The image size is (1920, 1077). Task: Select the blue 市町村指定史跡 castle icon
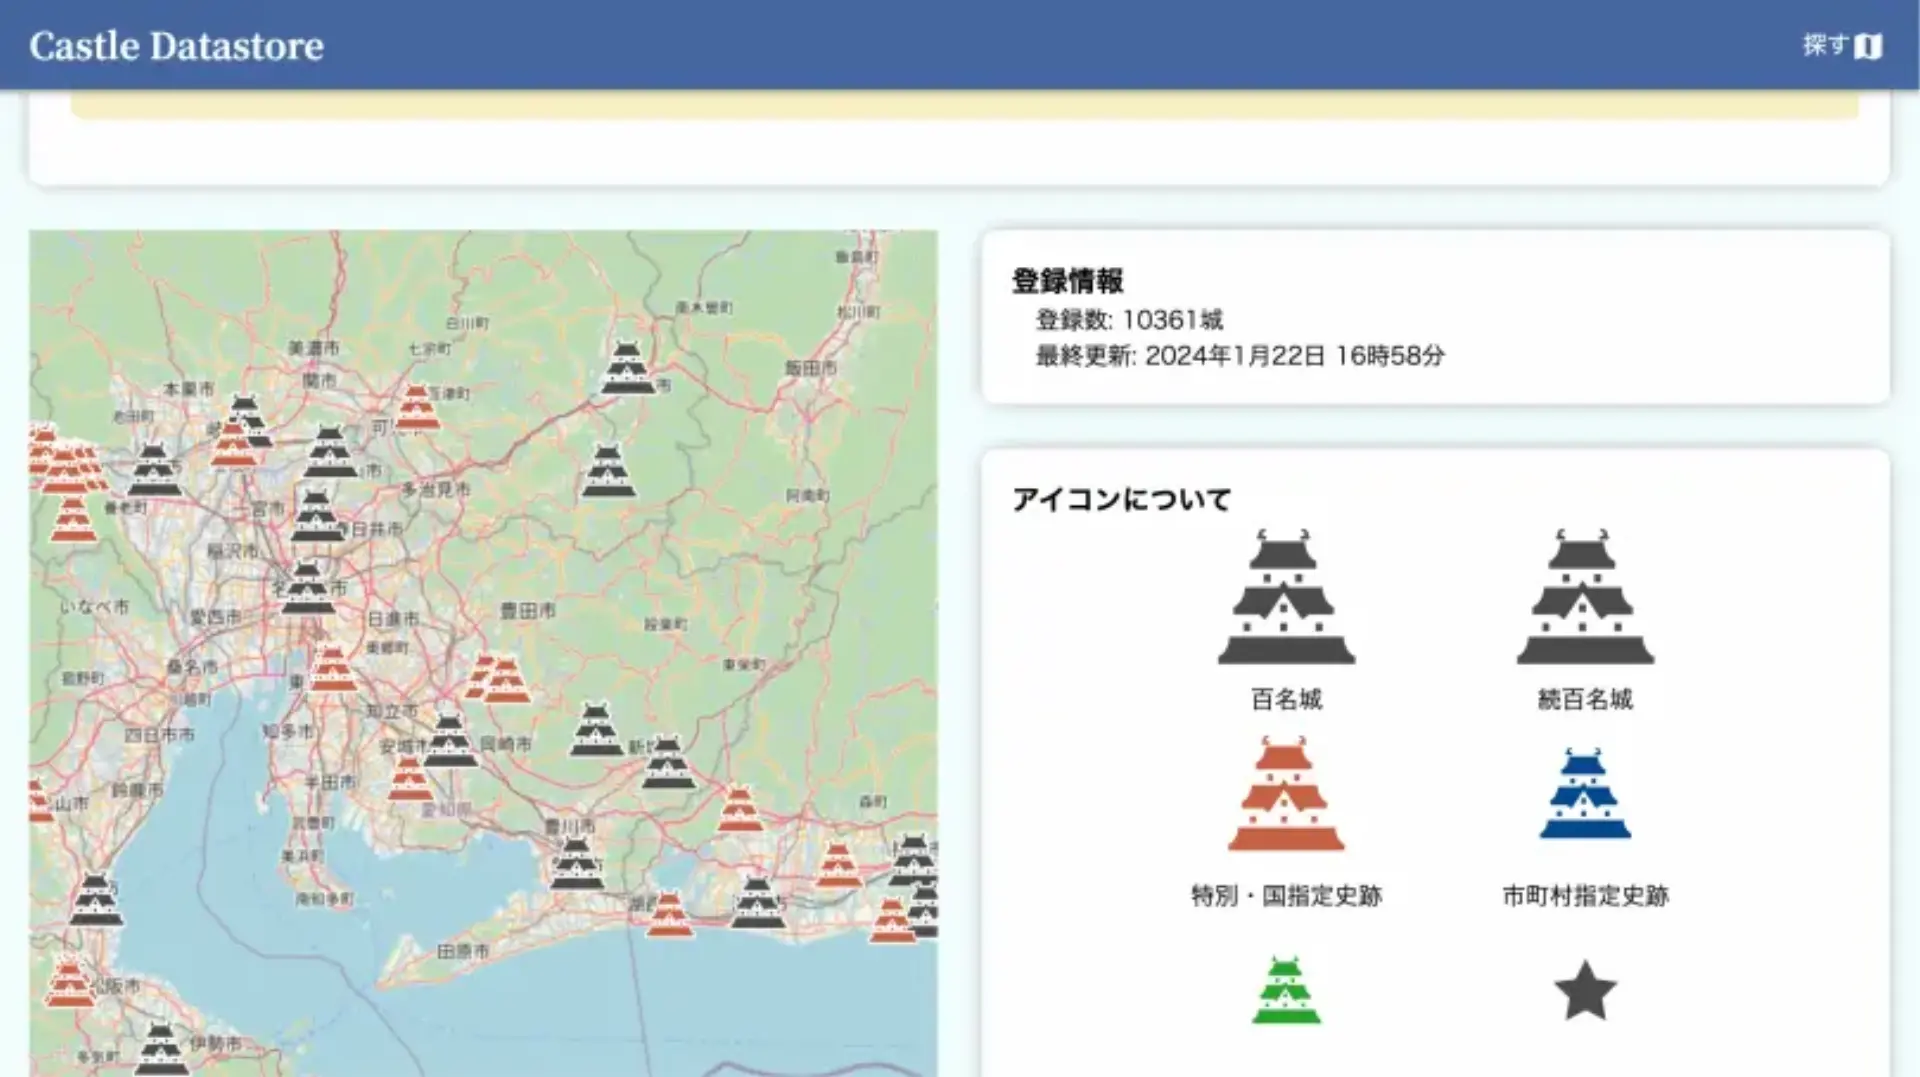1585,795
